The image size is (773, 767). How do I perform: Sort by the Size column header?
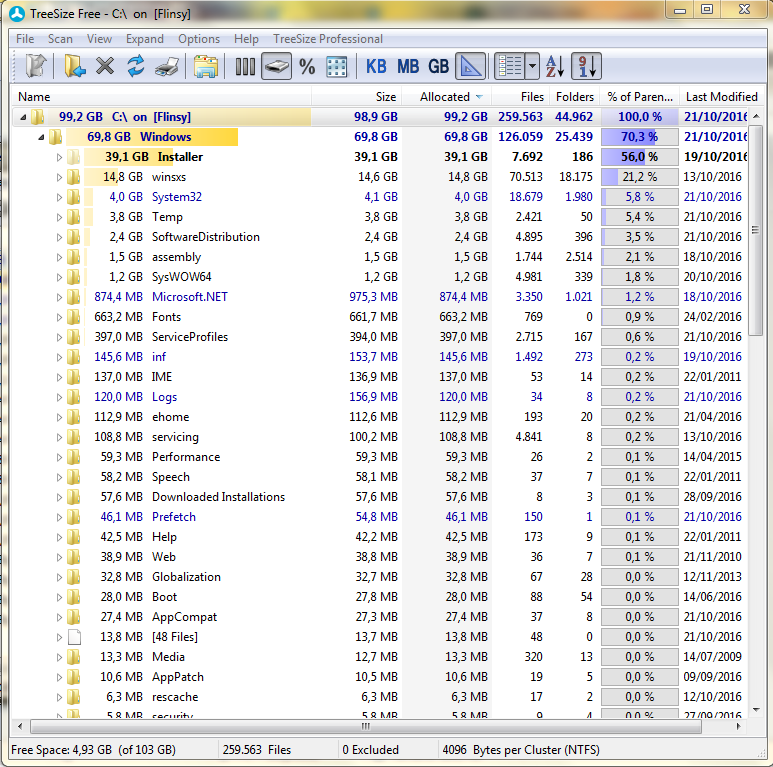tap(357, 97)
